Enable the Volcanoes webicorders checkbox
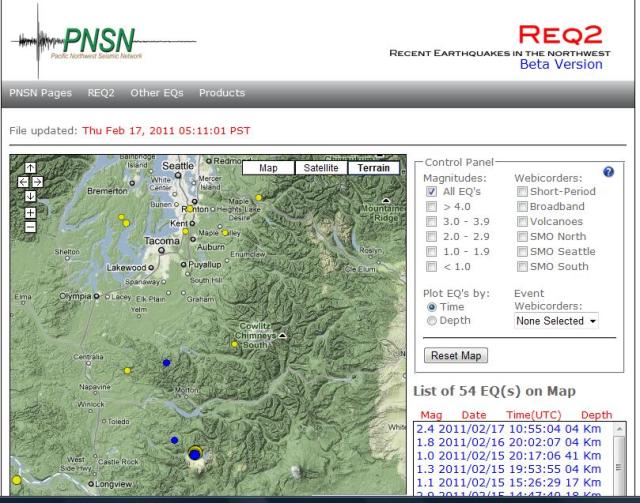Image resolution: width=640 pixels, height=503 pixels. pyautogui.click(x=522, y=230)
